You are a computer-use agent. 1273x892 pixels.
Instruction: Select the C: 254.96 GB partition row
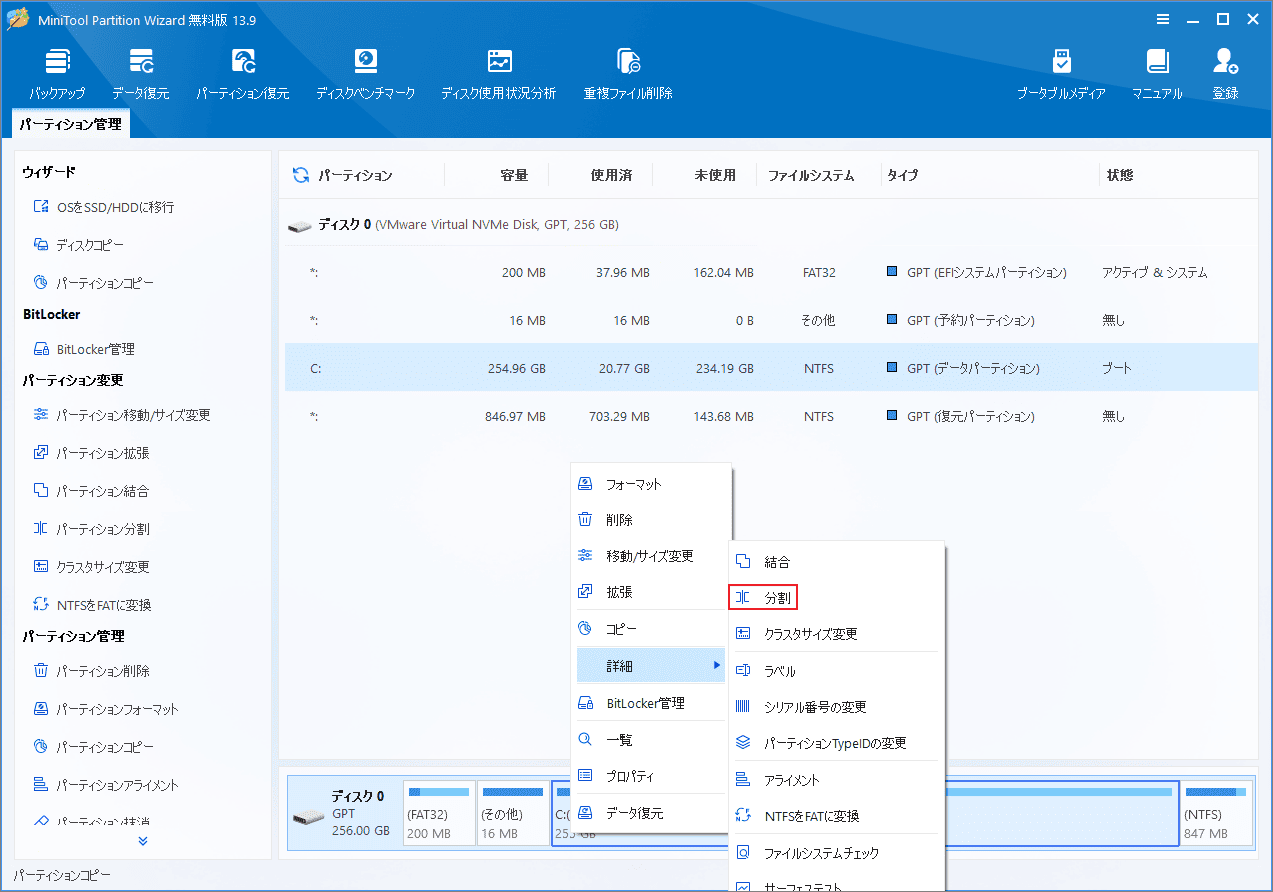click(x=771, y=368)
